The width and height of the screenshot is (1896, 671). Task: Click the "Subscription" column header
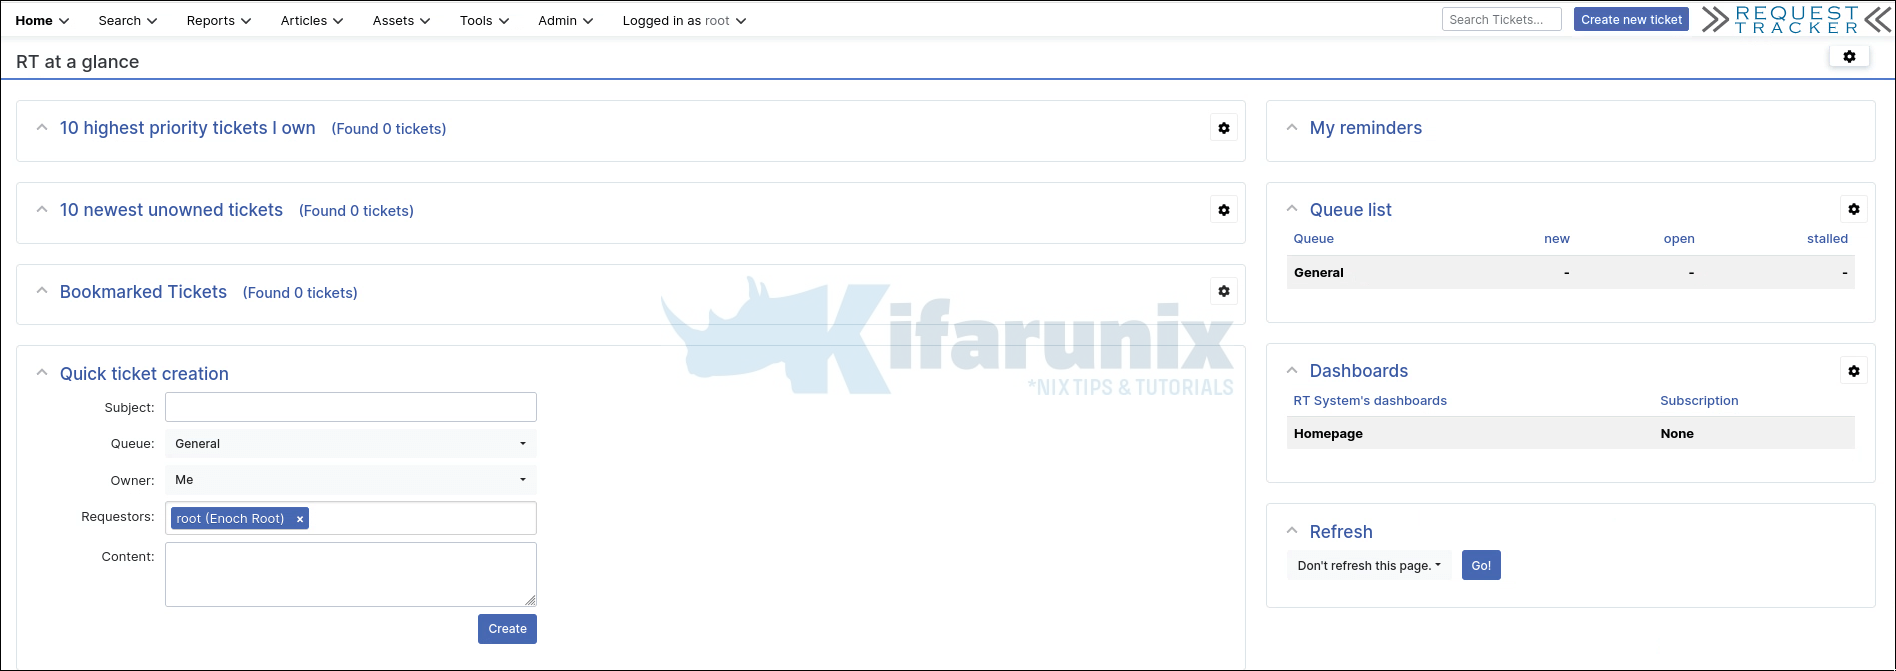pyautogui.click(x=1699, y=401)
